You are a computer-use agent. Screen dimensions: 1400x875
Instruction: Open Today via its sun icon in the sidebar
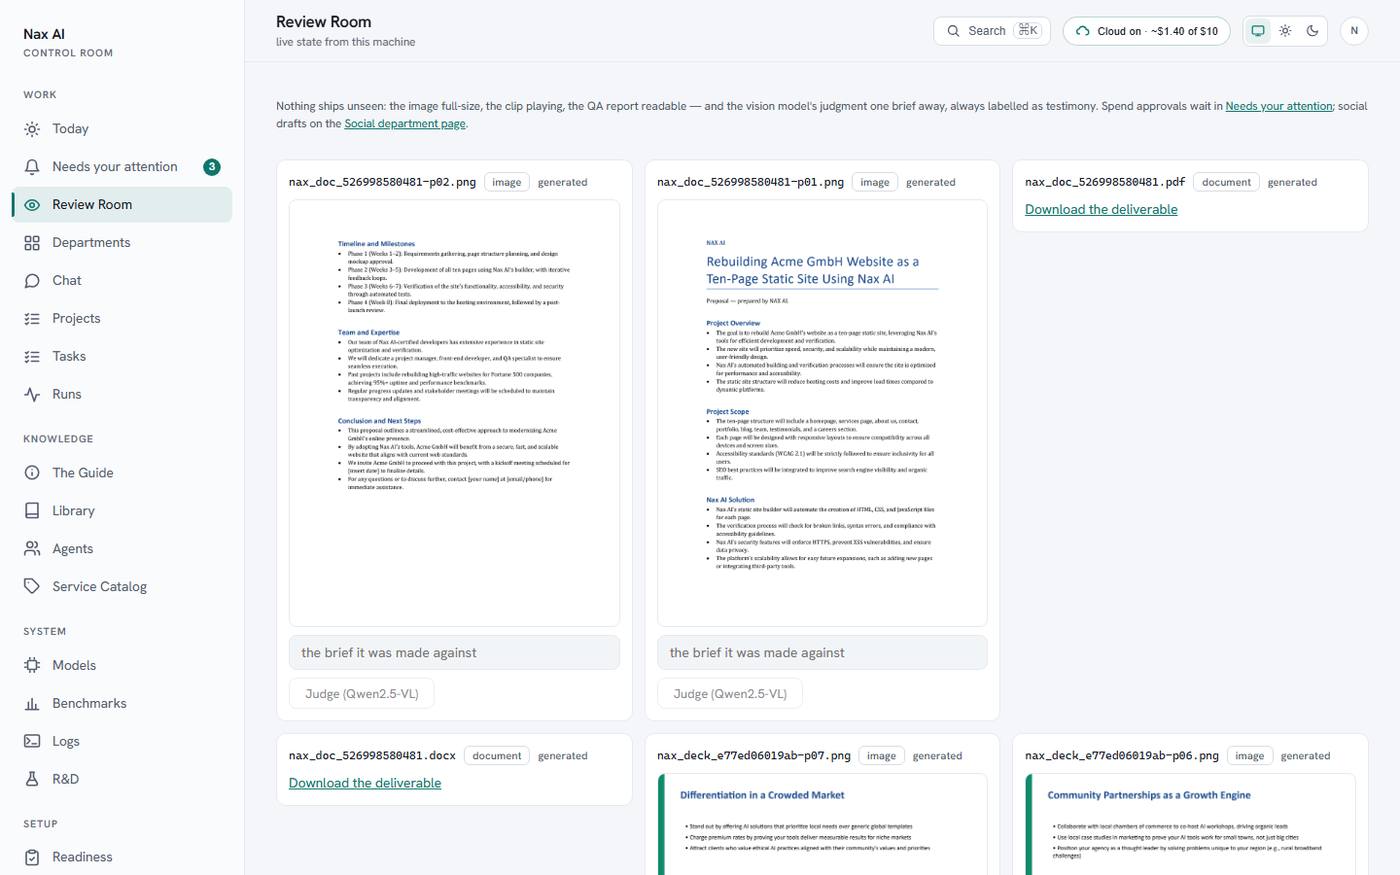[32, 129]
